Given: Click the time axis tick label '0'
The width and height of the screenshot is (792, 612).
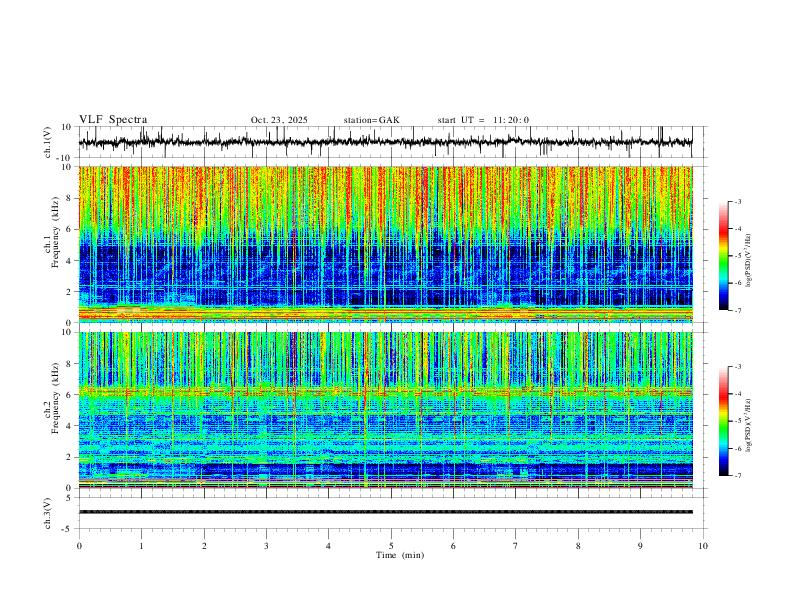Looking at the screenshot, I should tap(79, 546).
